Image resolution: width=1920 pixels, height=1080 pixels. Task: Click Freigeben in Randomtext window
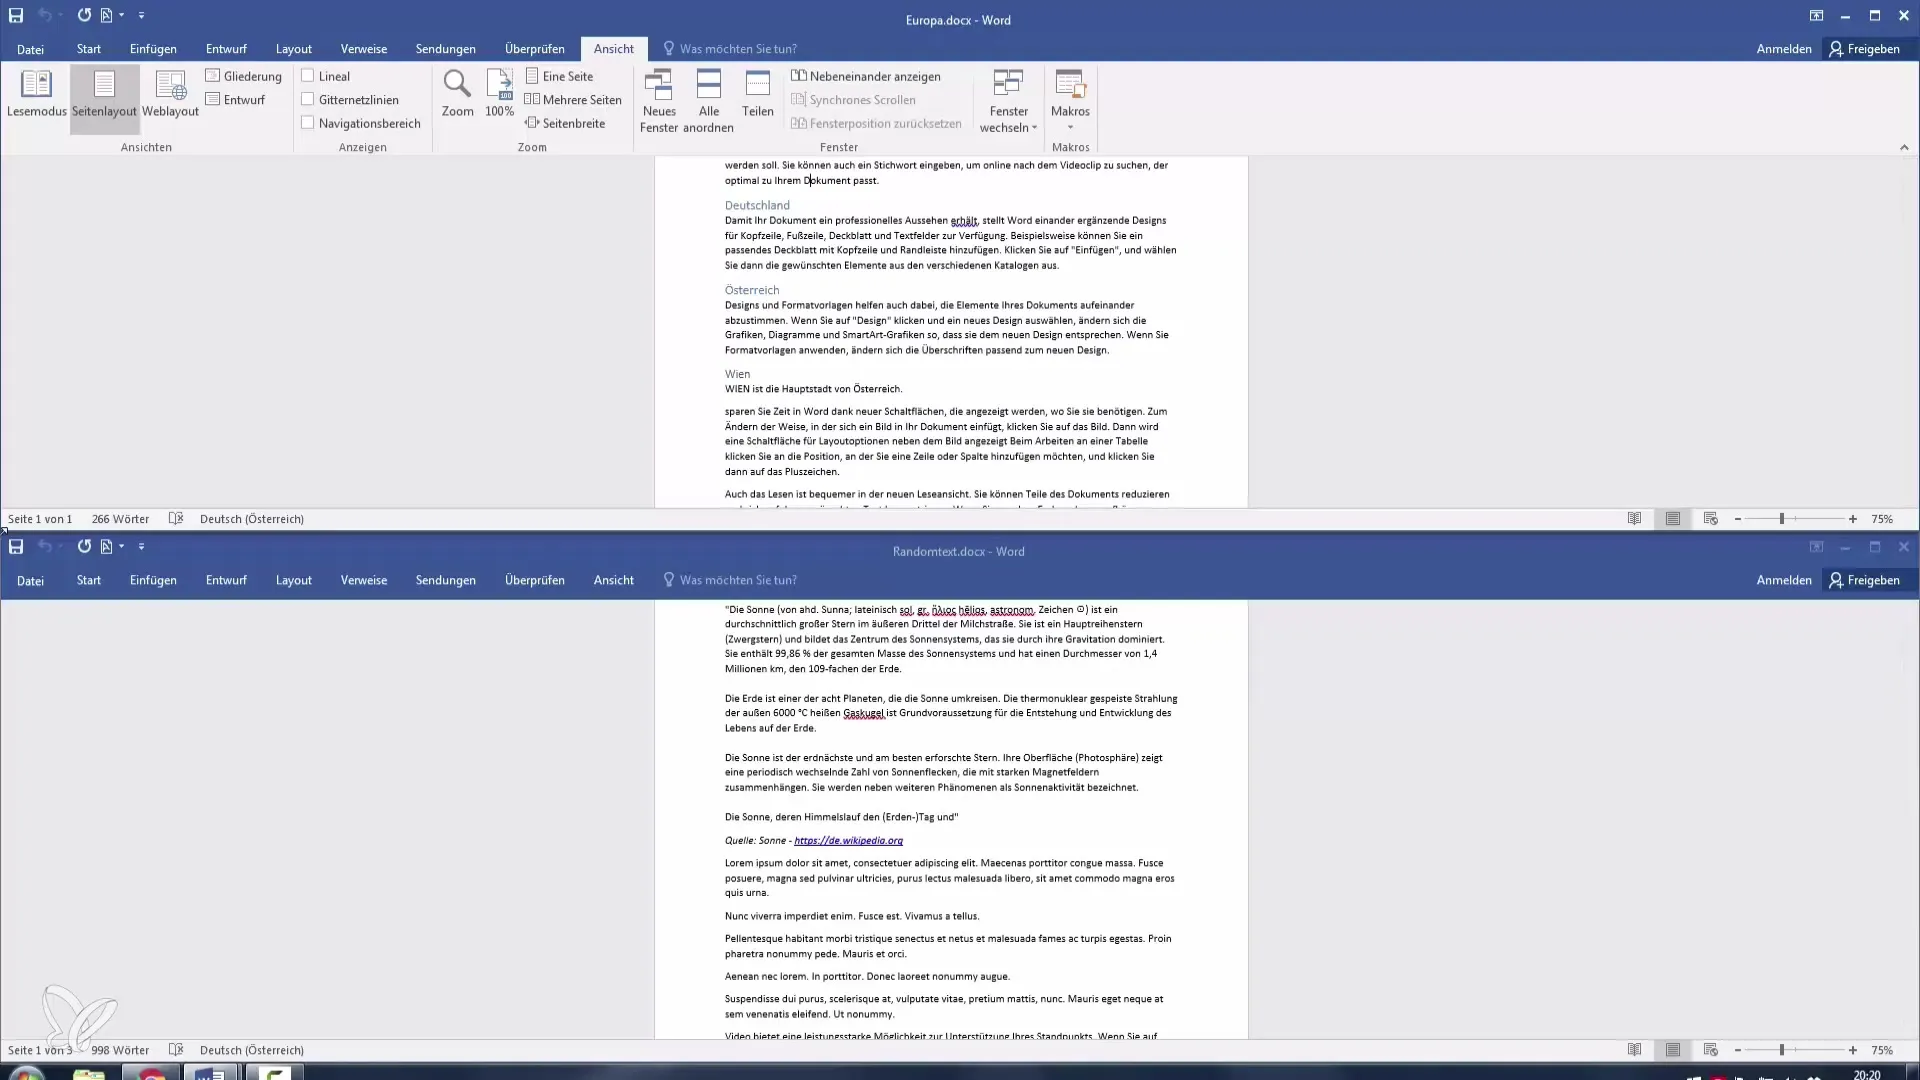coord(1864,580)
